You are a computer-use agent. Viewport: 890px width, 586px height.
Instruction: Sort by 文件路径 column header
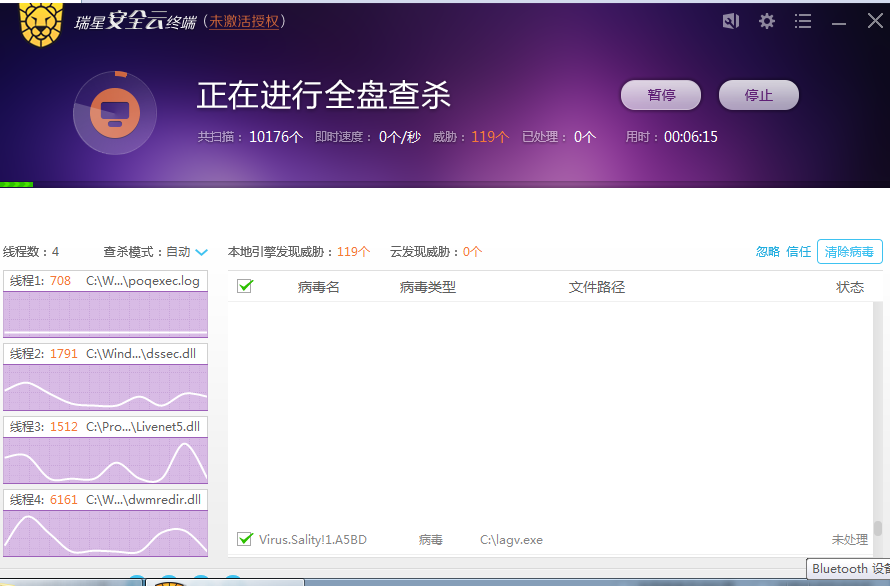[597, 287]
